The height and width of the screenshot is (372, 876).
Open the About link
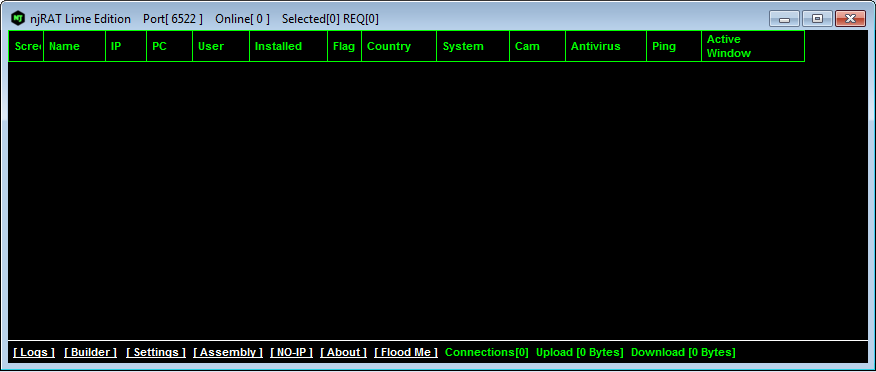pos(344,352)
